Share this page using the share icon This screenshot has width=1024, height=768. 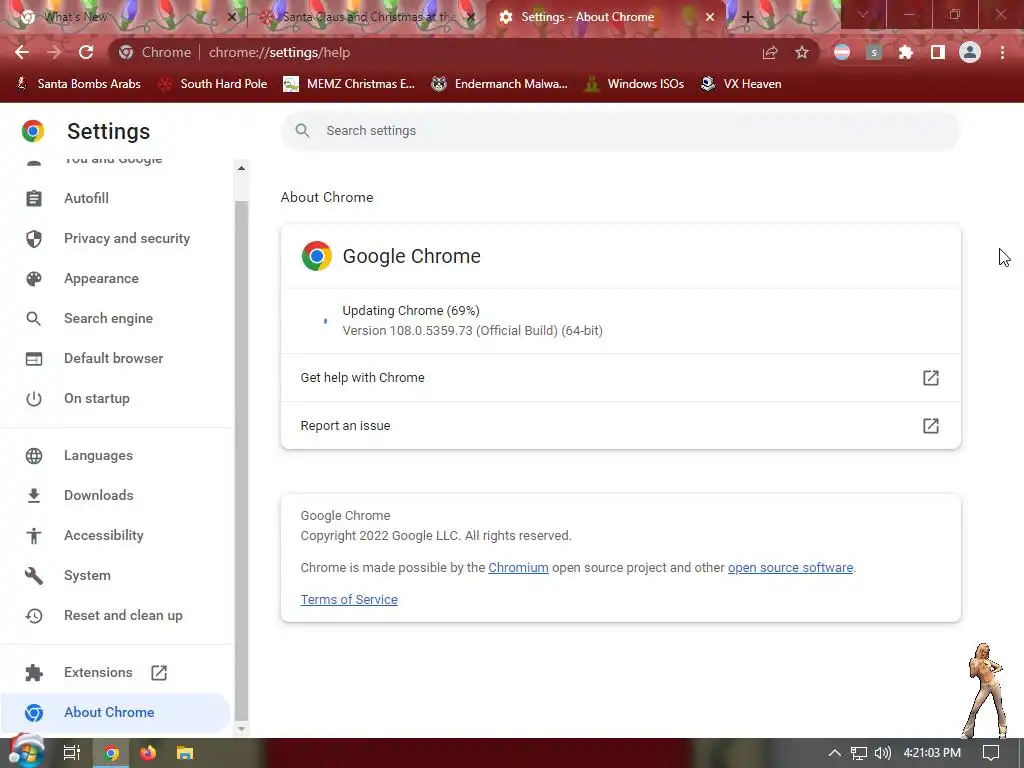[x=770, y=52]
